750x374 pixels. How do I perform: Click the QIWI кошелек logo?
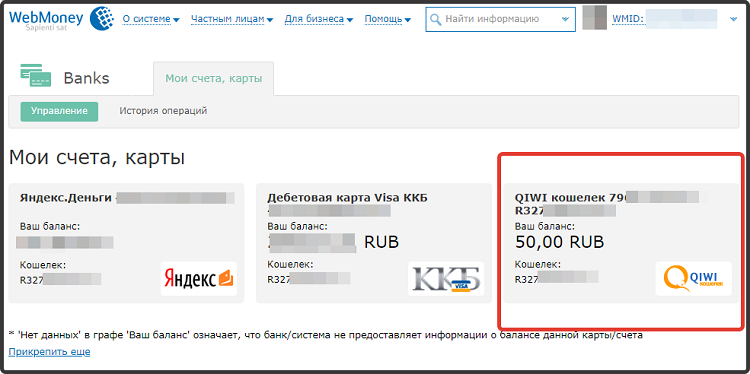(694, 279)
